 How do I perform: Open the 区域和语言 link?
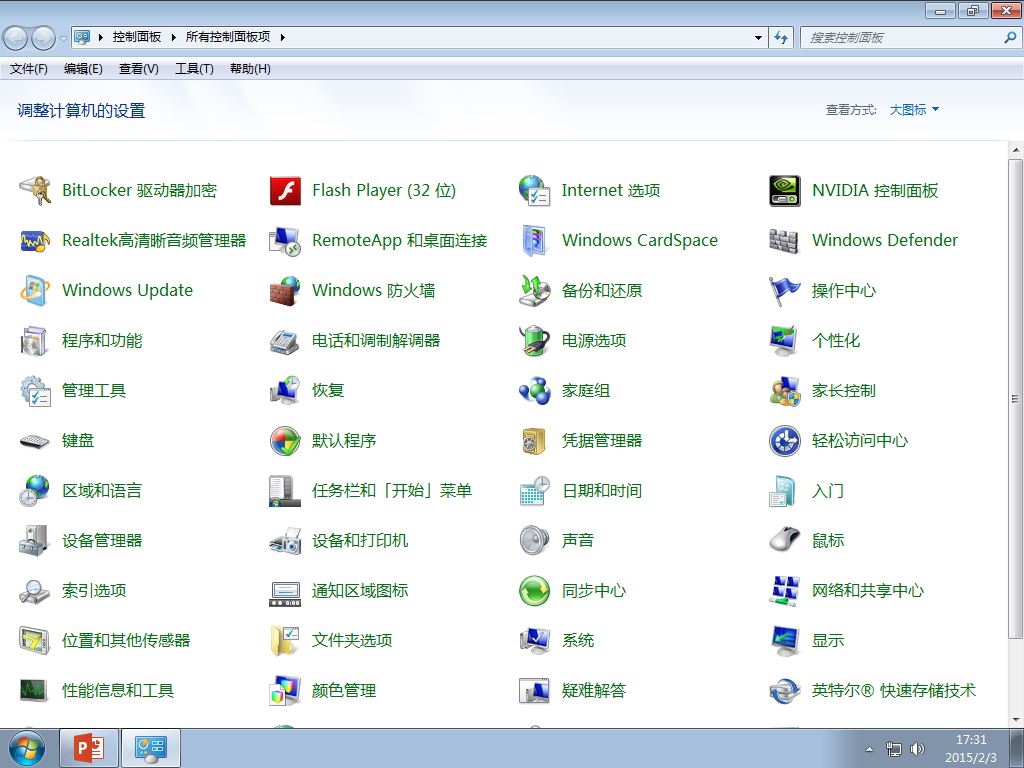tap(102, 490)
